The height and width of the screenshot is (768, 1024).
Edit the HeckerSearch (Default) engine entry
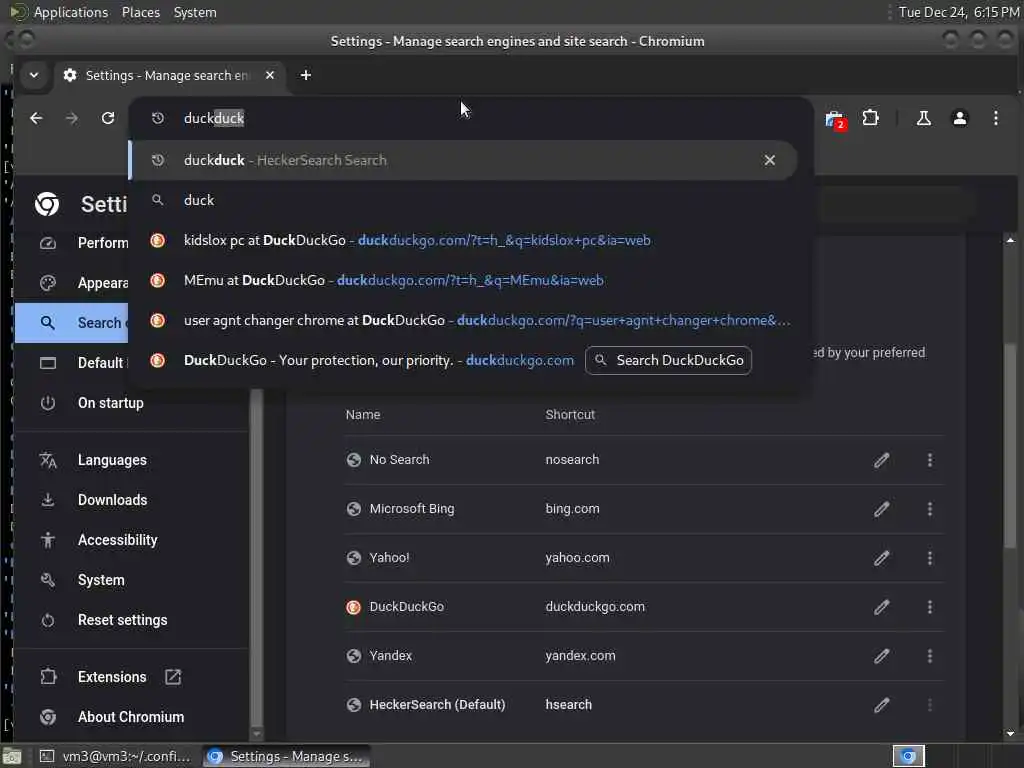tap(882, 705)
